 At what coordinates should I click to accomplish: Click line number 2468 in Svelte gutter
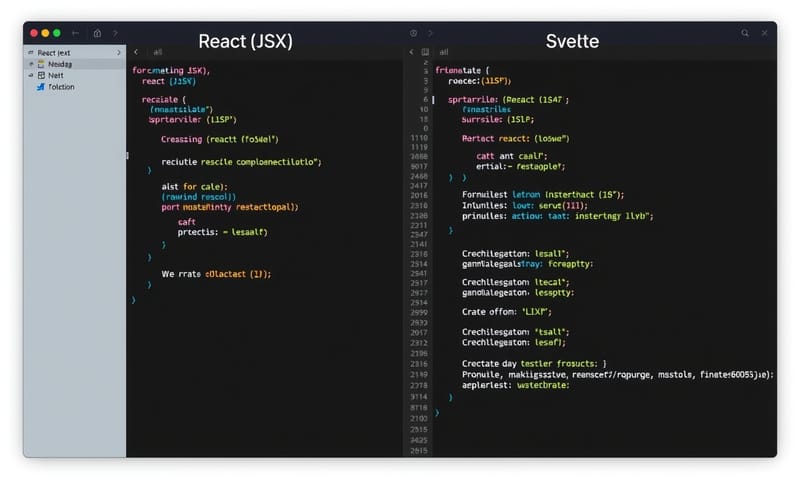click(419, 176)
